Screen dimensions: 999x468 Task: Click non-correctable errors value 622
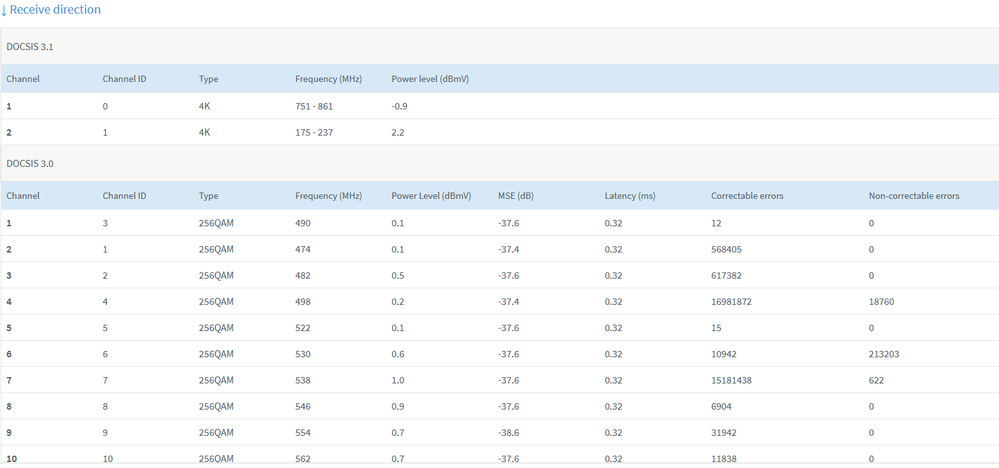(x=876, y=380)
